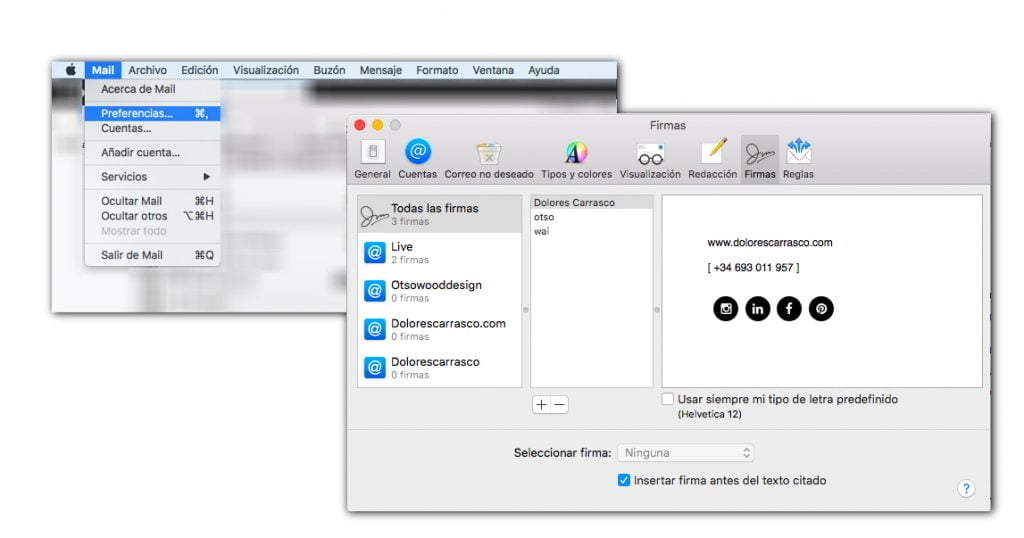The image size is (1024, 538).
Task: Open the Formato menu
Action: [x=437, y=70]
